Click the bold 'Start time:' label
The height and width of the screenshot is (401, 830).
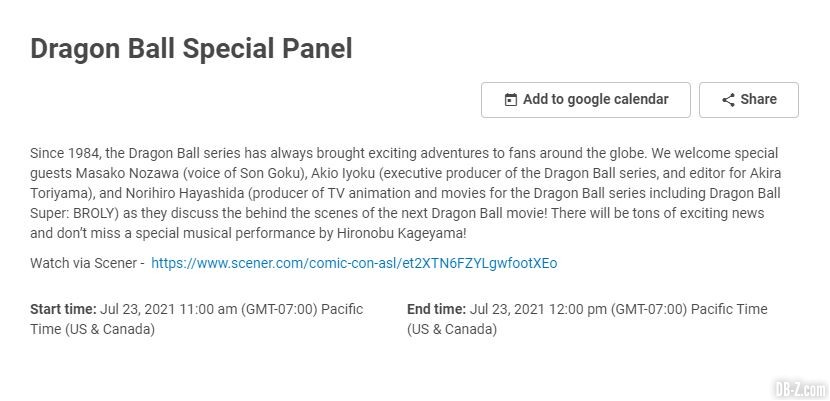coord(64,309)
